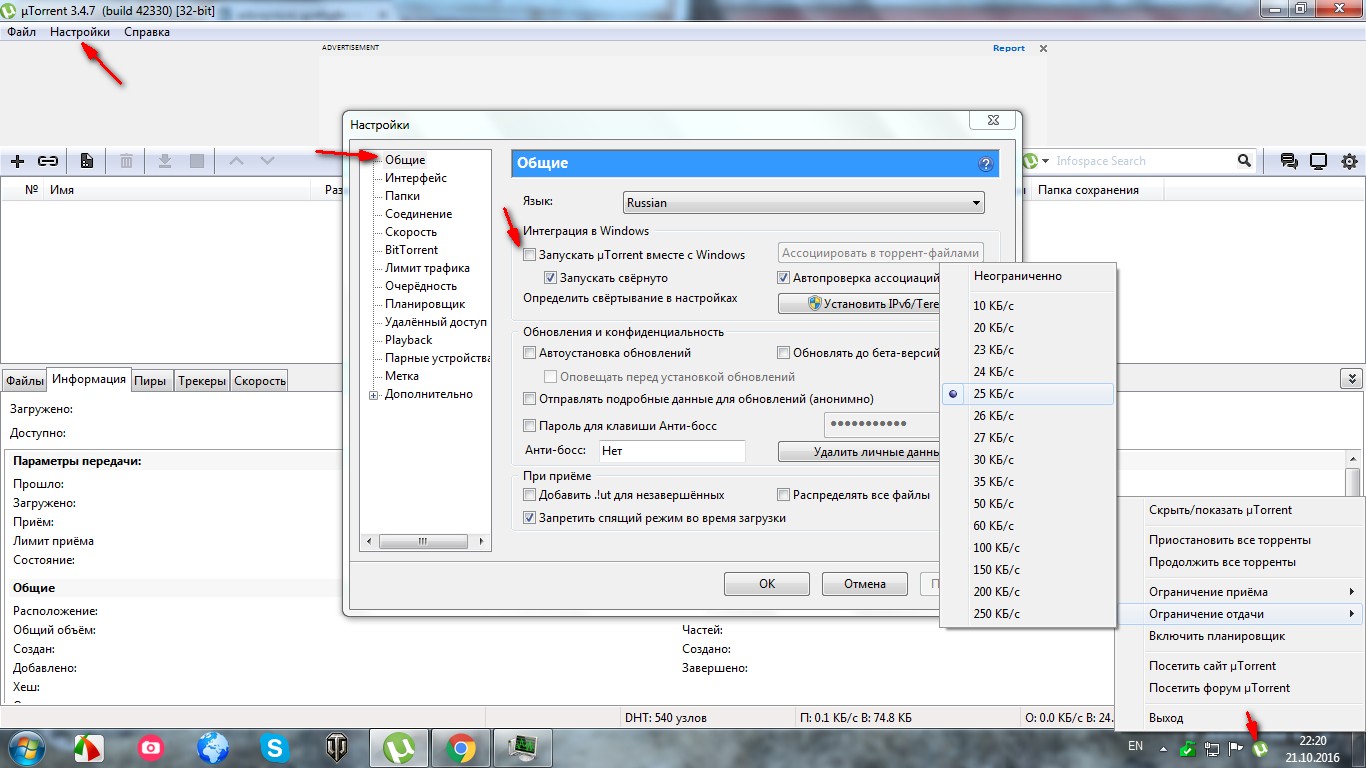This screenshot has height=768, width=1366.
Task: Enable Запускать µTorrent вместе с Windows checkbox
Action: pyautogui.click(x=530, y=255)
